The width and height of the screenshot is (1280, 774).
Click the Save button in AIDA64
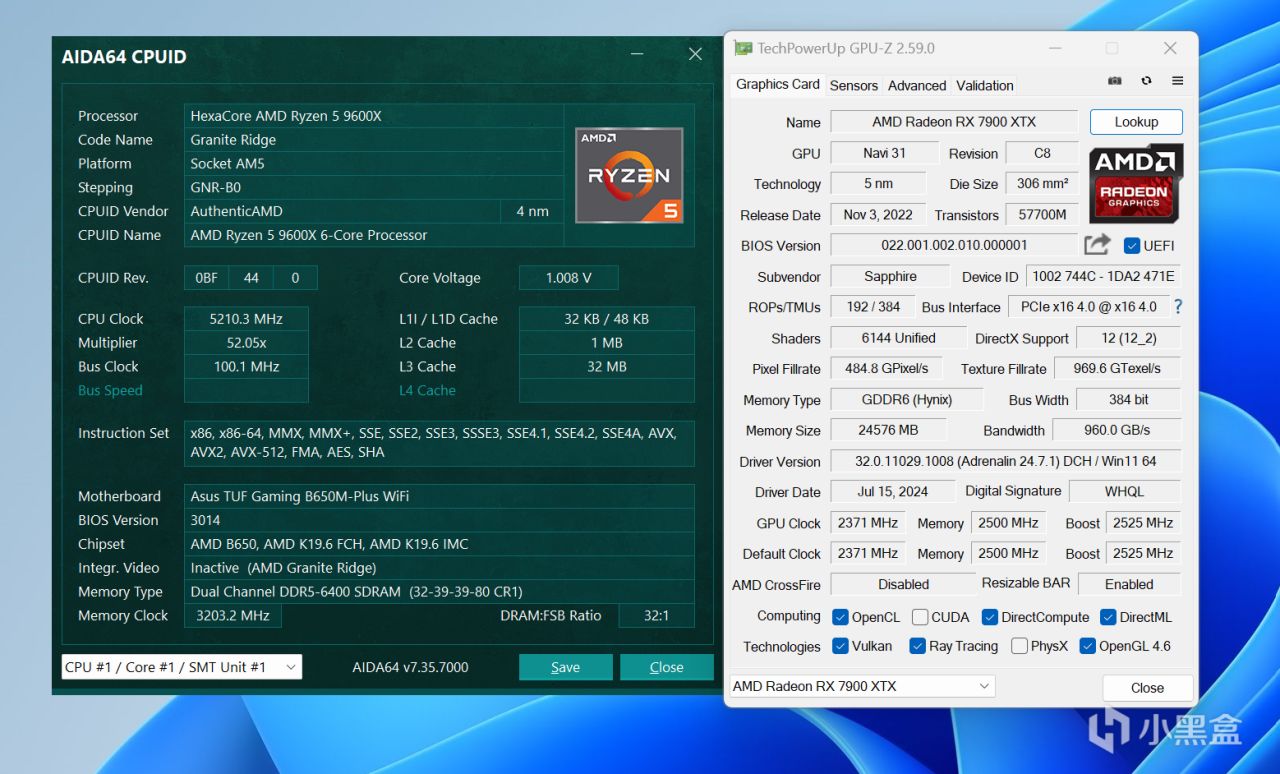[565, 667]
